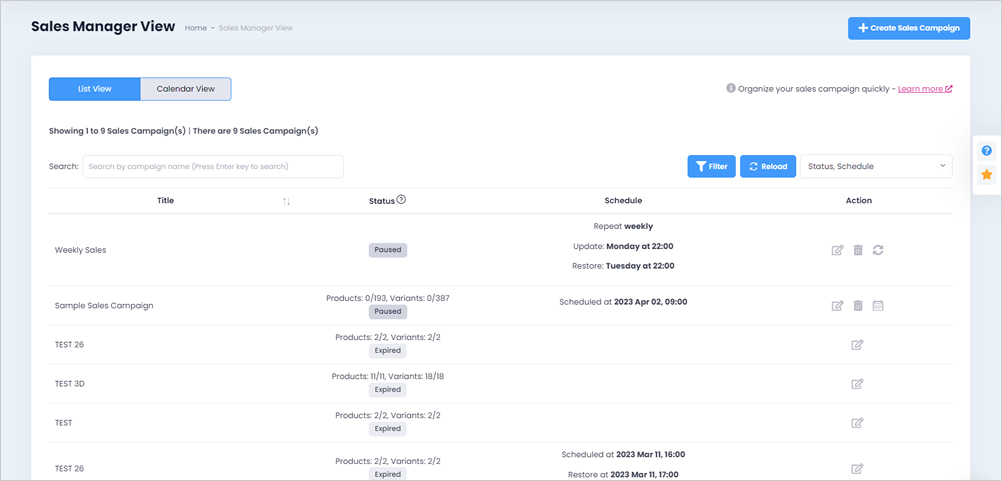Screen dimensions: 1002x481
Task: Click 'Update: Monday at 22:00' text
Action: (x=623, y=246)
